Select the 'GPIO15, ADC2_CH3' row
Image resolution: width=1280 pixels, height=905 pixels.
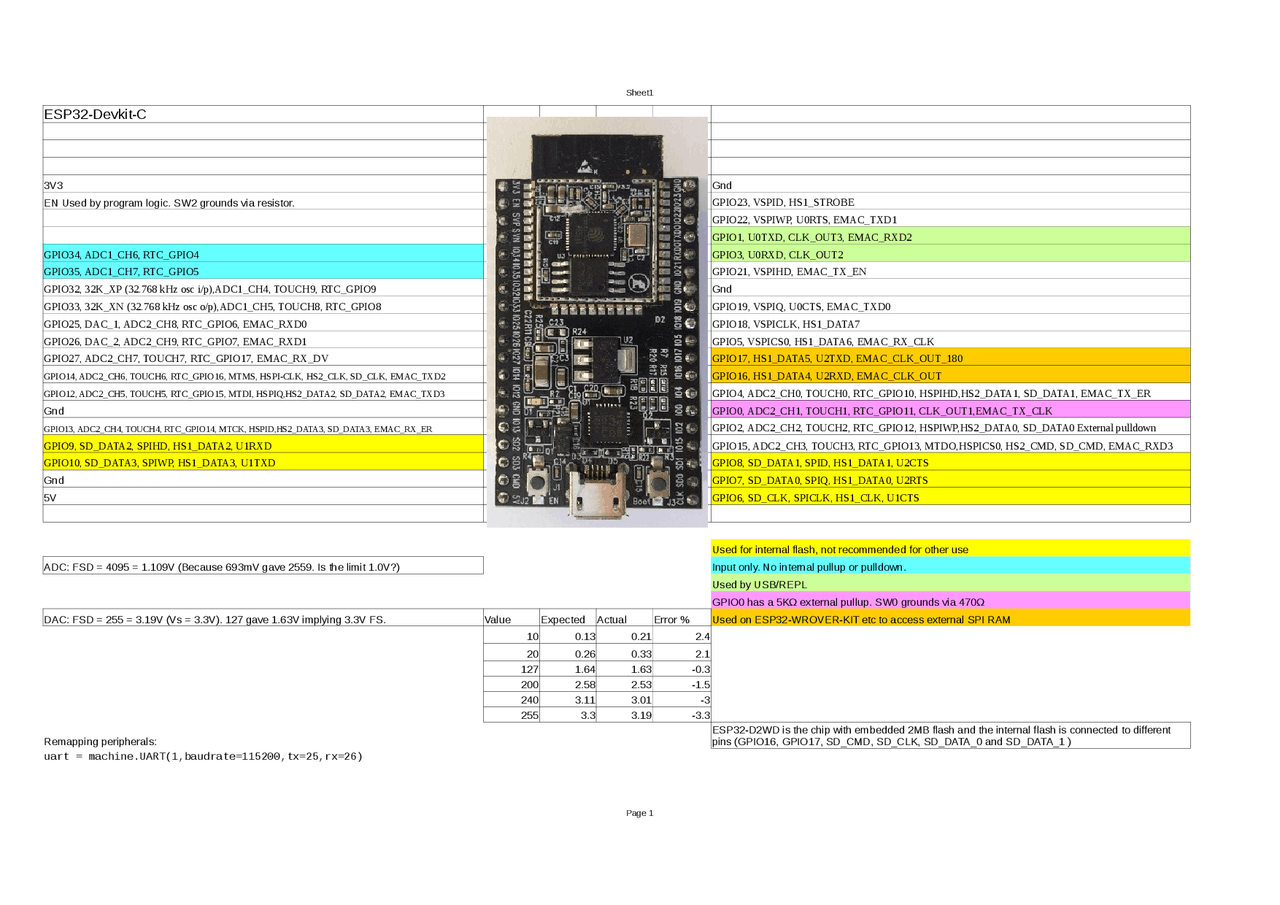click(950, 445)
